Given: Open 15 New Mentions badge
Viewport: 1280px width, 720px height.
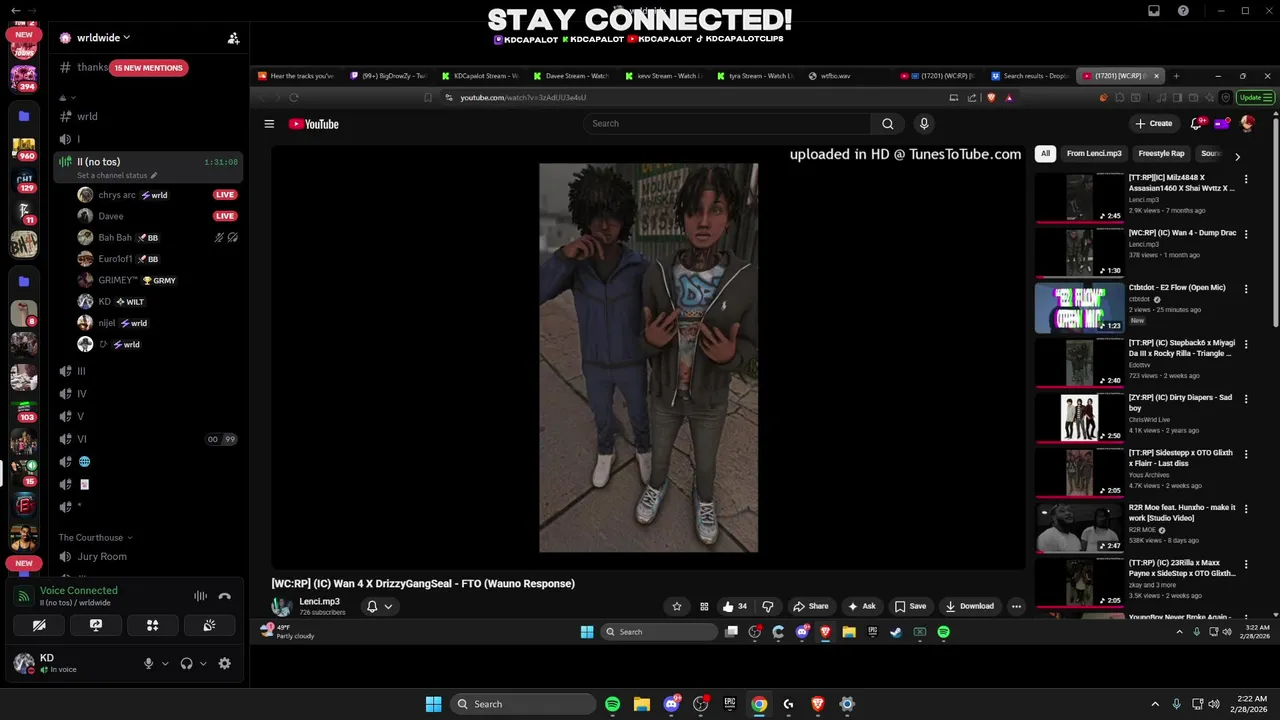Looking at the screenshot, I should 148,68.
